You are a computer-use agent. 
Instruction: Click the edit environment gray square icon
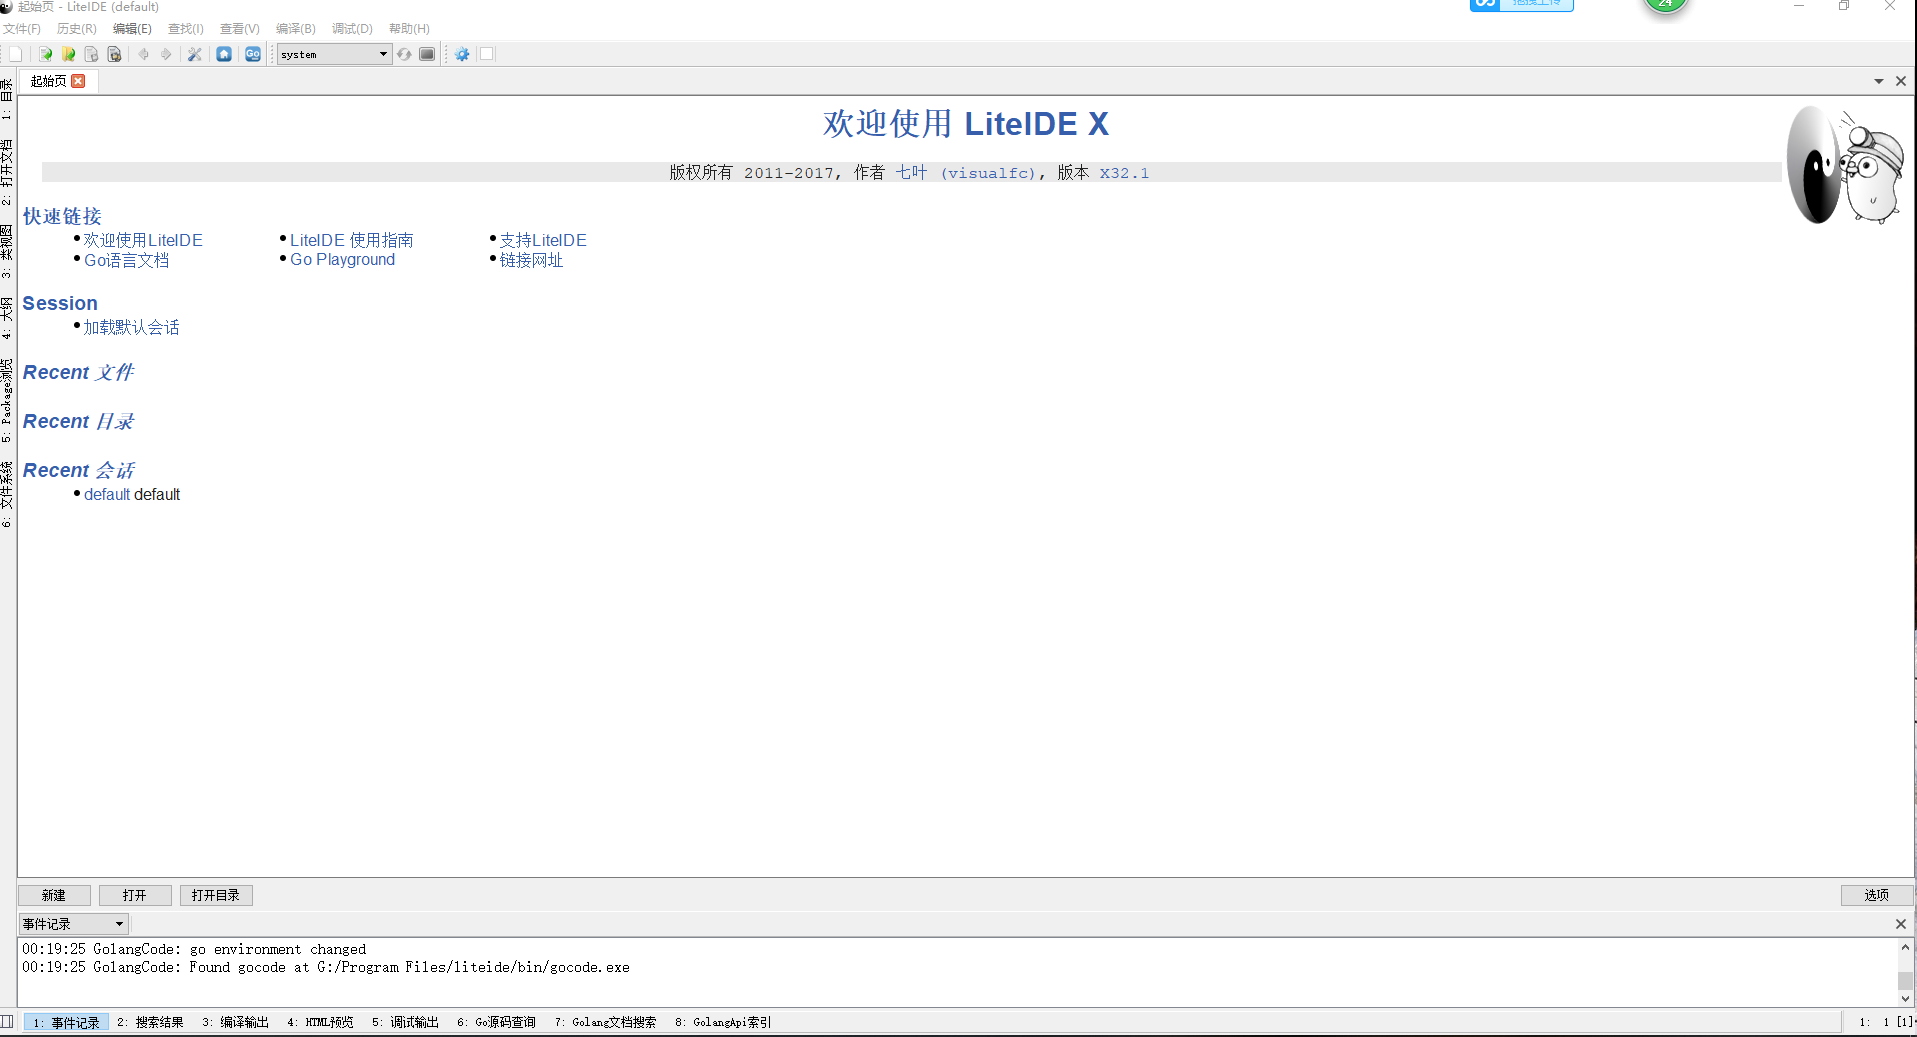[x=427, y=54]
